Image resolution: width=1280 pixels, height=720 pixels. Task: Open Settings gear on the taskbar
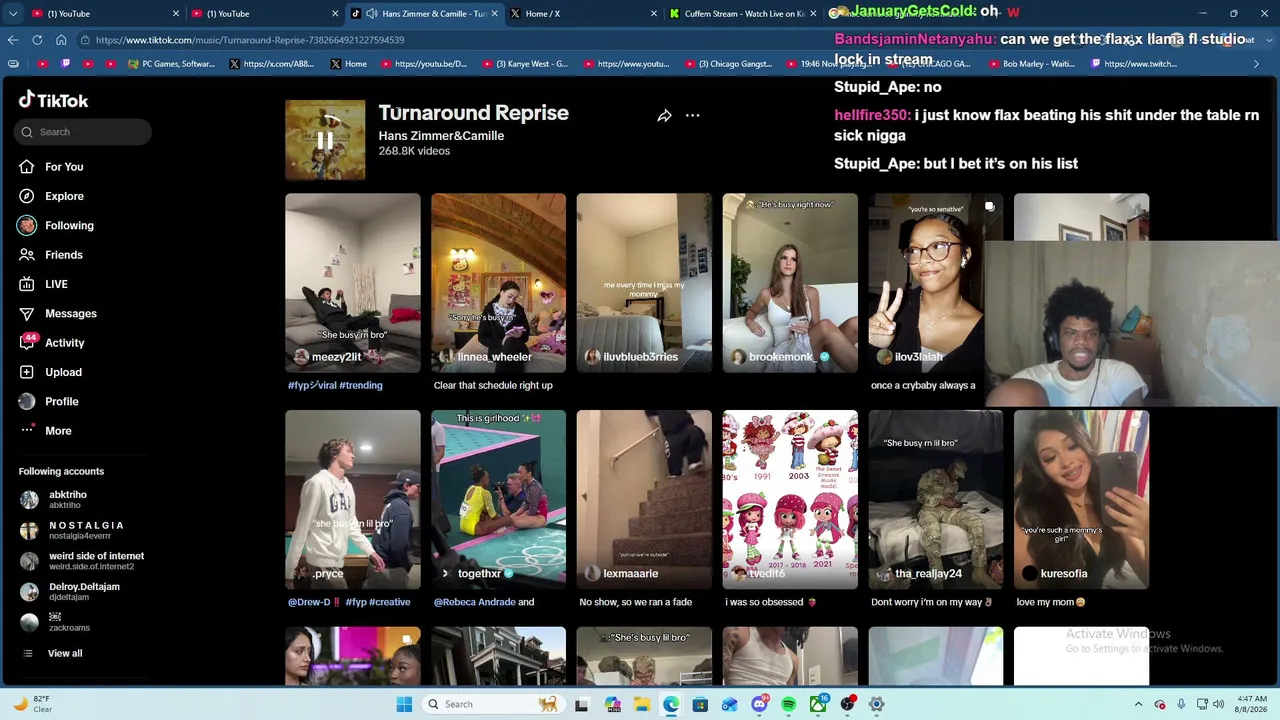tap(876, 704)
